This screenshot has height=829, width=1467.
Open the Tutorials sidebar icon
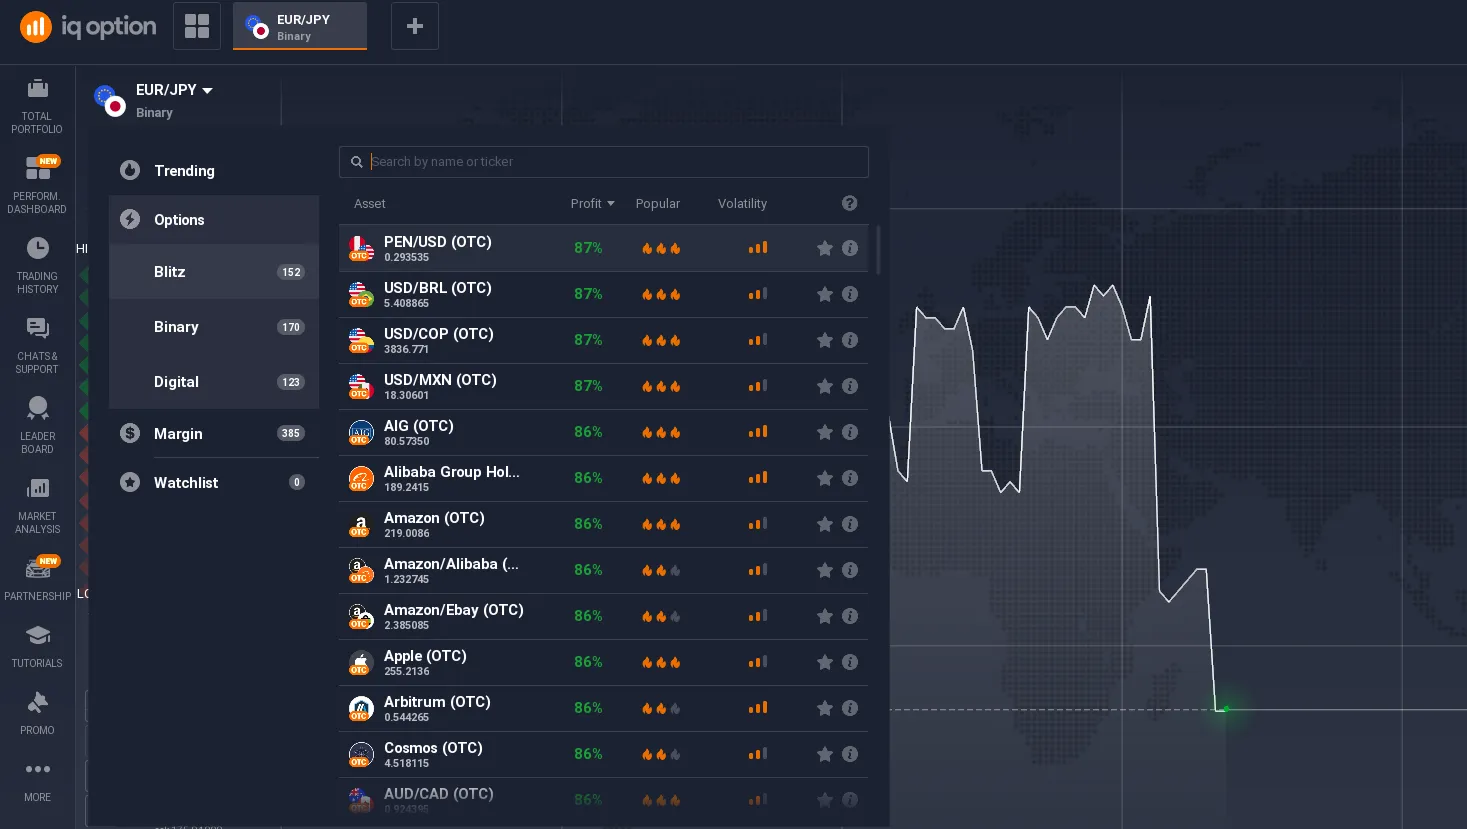click(37, 645)
